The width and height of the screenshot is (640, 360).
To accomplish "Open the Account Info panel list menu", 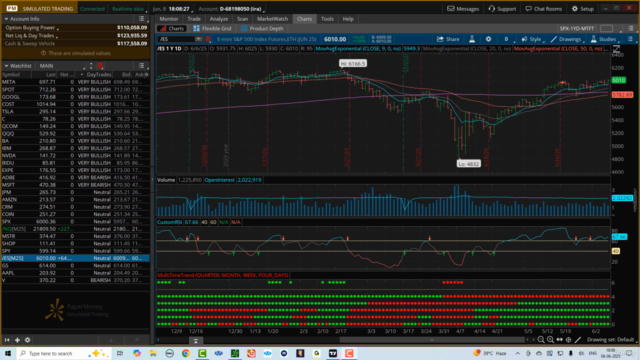I will coord(142,19).
